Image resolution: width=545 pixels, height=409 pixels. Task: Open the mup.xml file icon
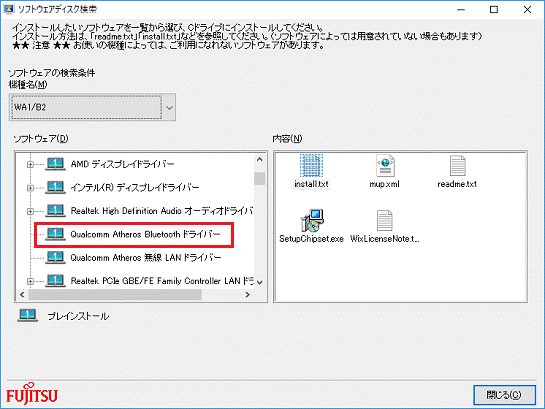click(385, 166)
